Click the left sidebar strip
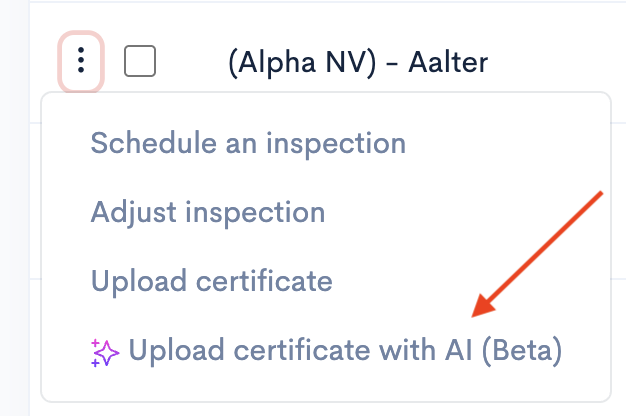626x416 pixels. coord(14,208)
